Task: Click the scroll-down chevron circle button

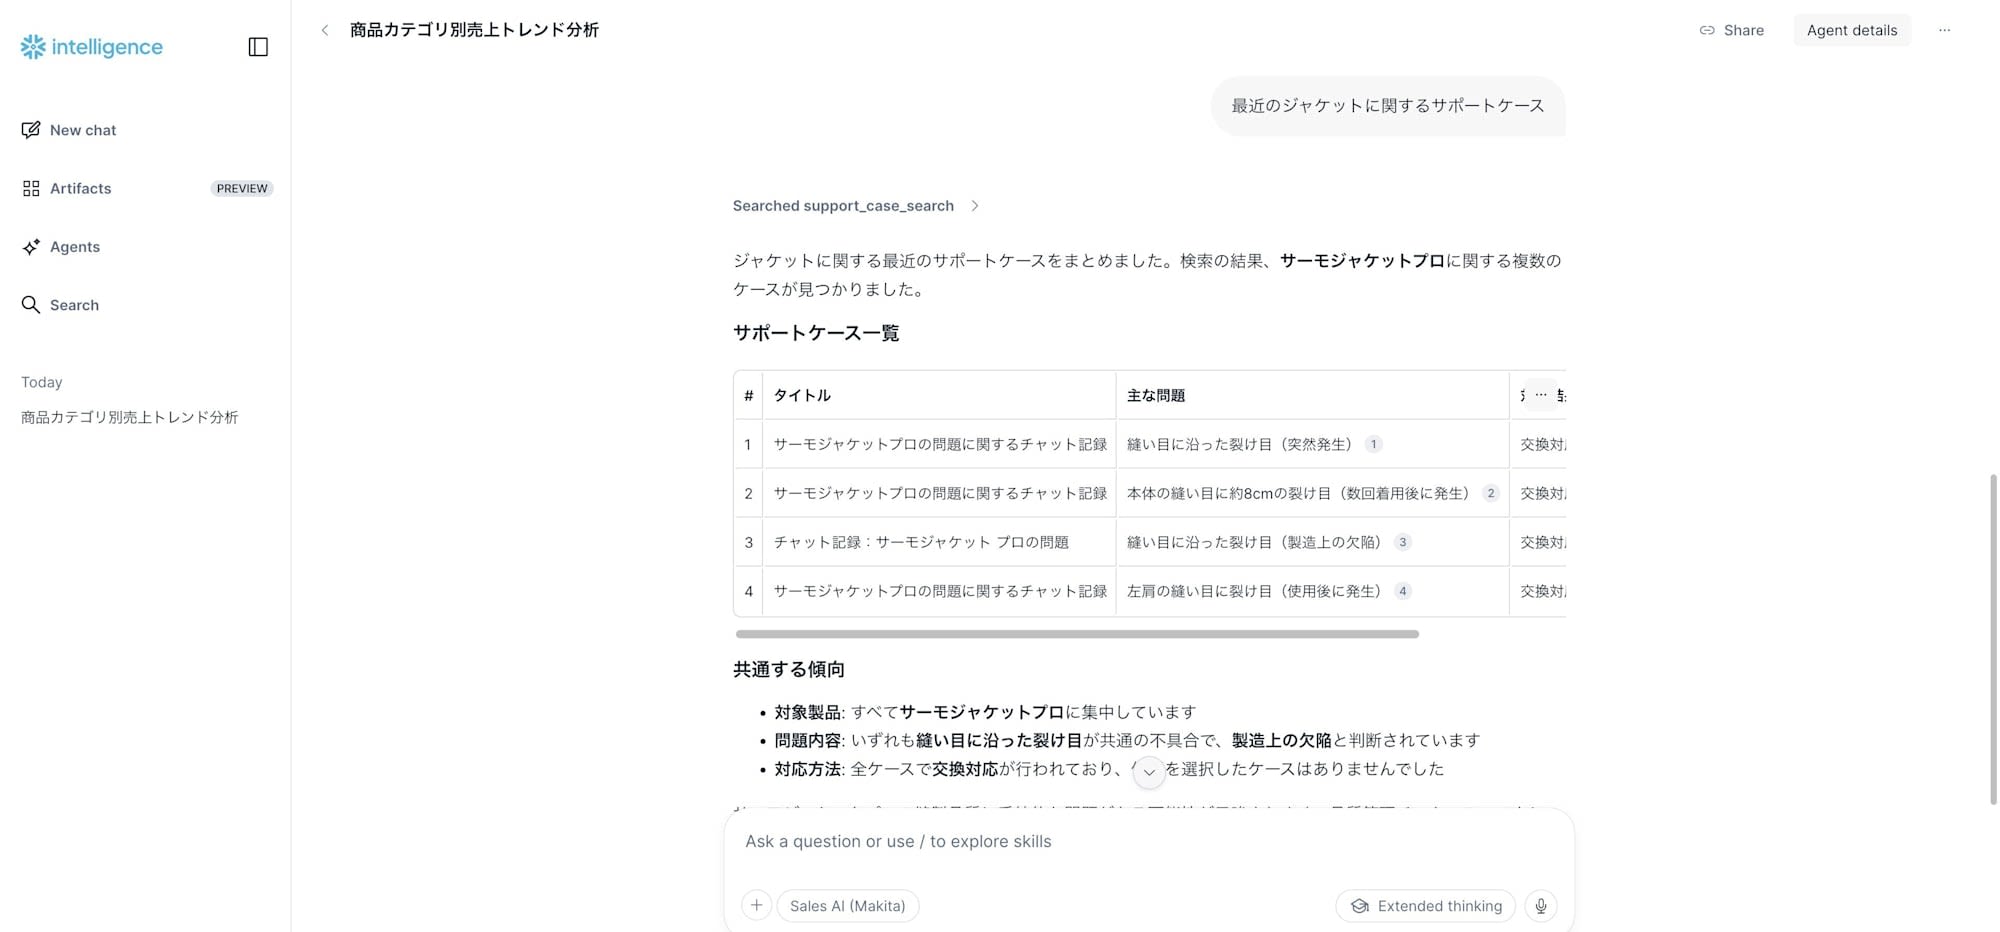Action: pyautogui.click(x=1148, y=772)
